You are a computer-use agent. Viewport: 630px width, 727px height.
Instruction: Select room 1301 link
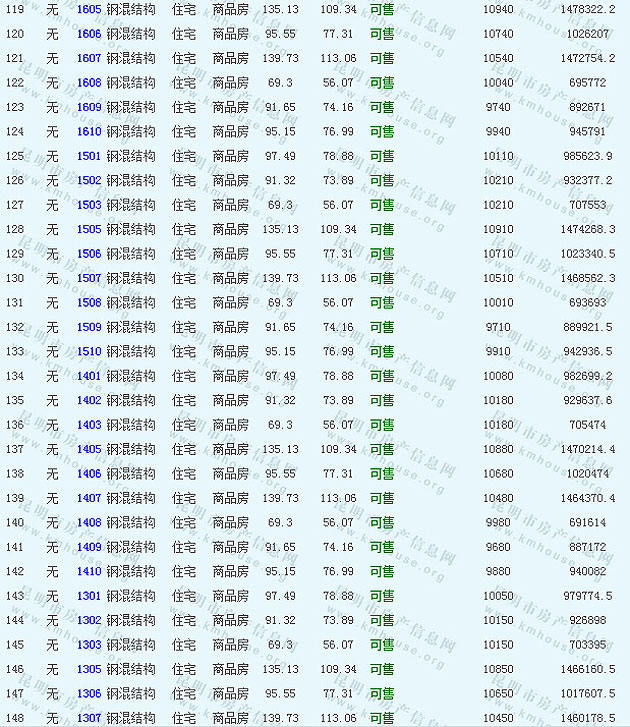[x=89, y=596]
